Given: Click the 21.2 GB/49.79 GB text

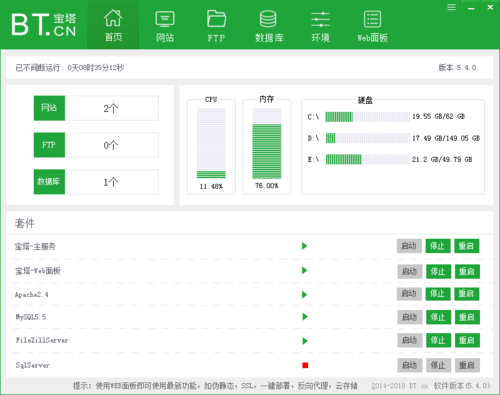Looking at the screenshot, I should pos(442,159).
